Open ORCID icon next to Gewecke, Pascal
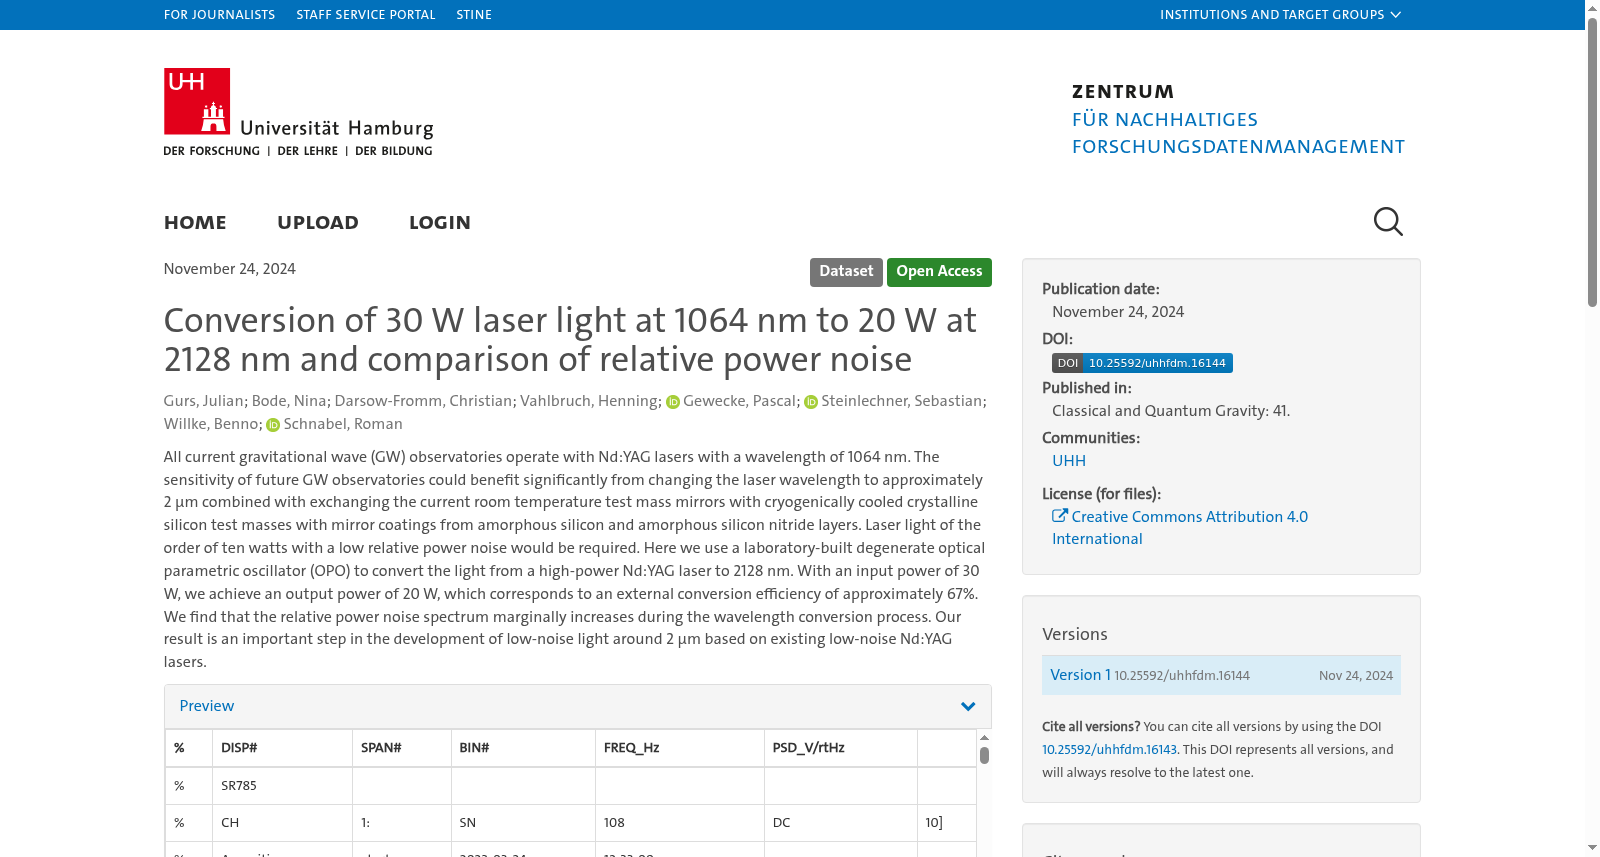 point(673,402)
